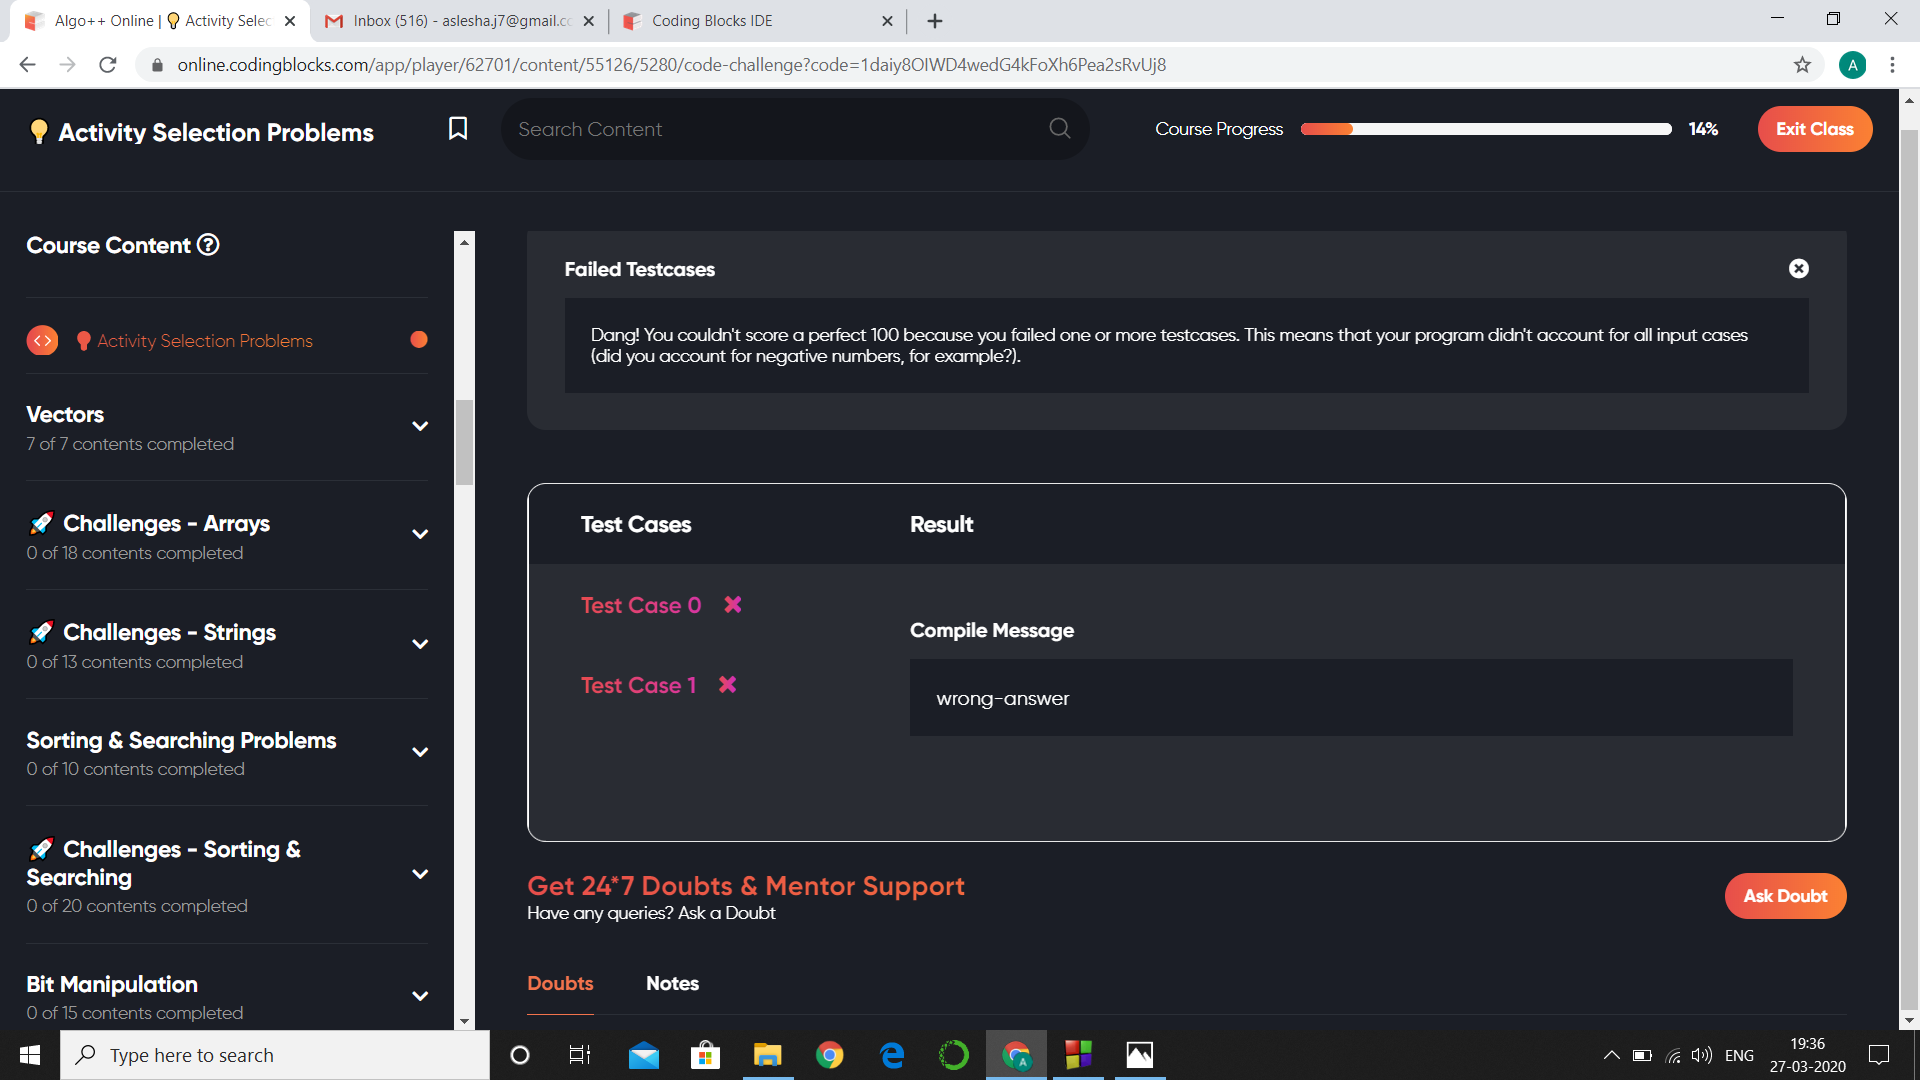This screenshot has height=1080, width=1920.
Task: Click the Exit Class button
Action: (x=1815, y=129)
